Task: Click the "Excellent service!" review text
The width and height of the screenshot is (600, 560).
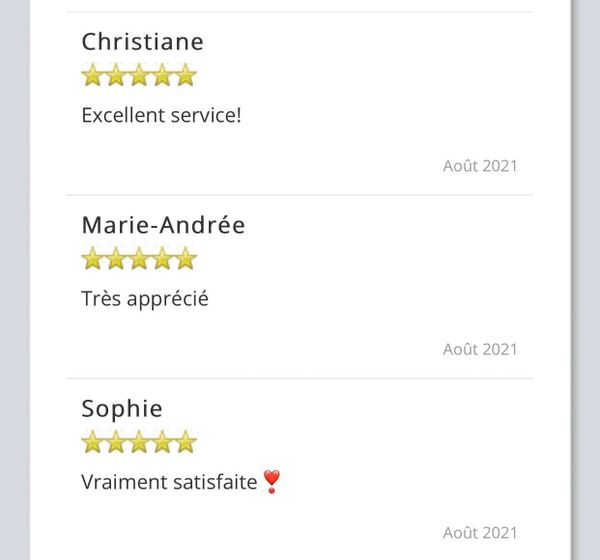Action: tap(161, 115)
